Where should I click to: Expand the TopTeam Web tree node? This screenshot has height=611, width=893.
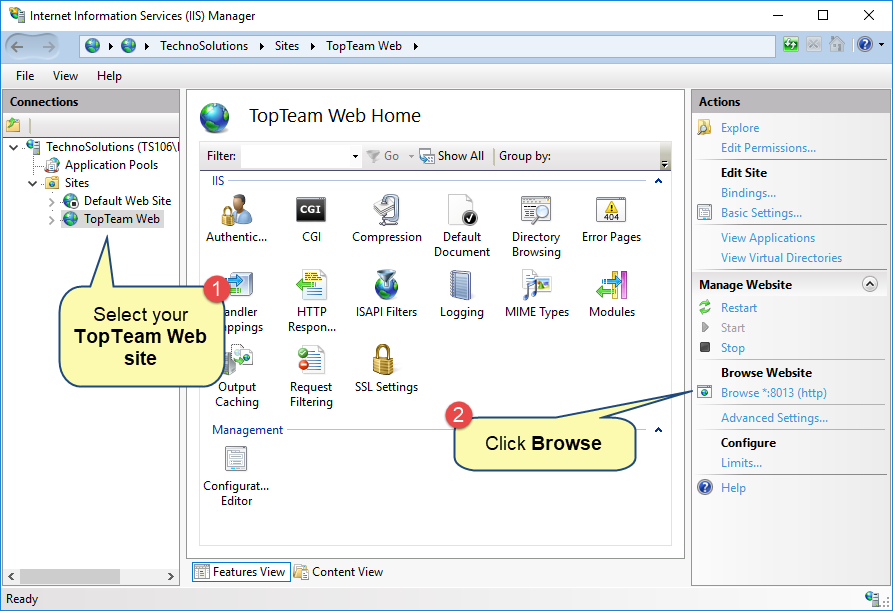[x=51, y=220]
